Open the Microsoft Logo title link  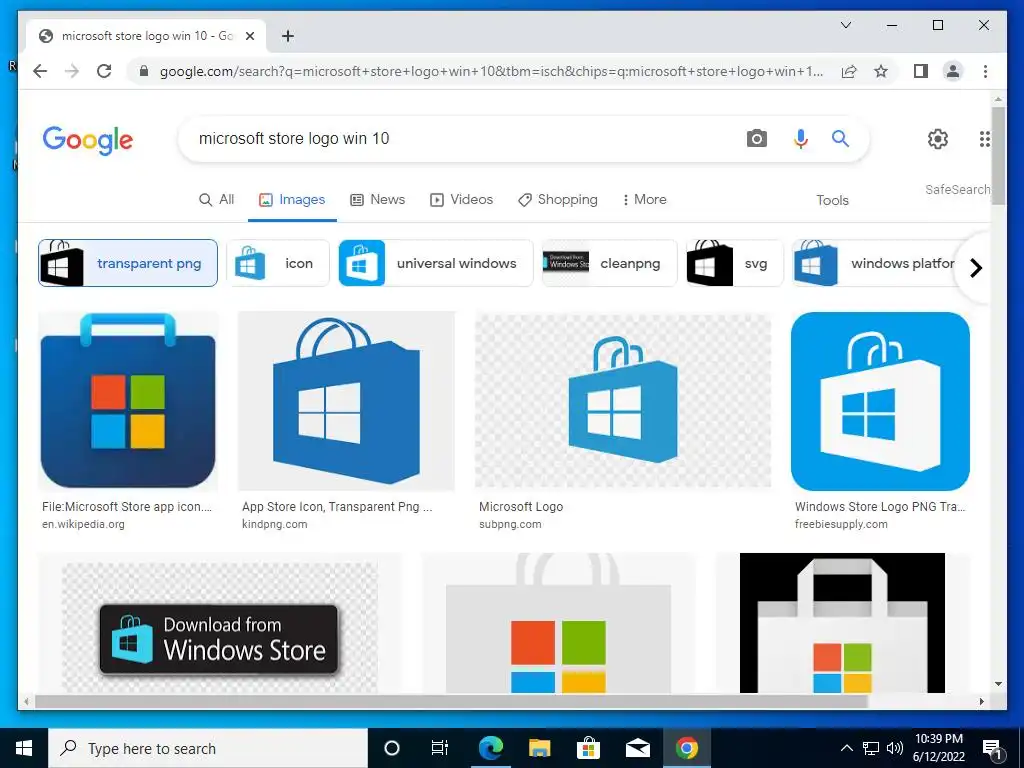pos(520,507)
